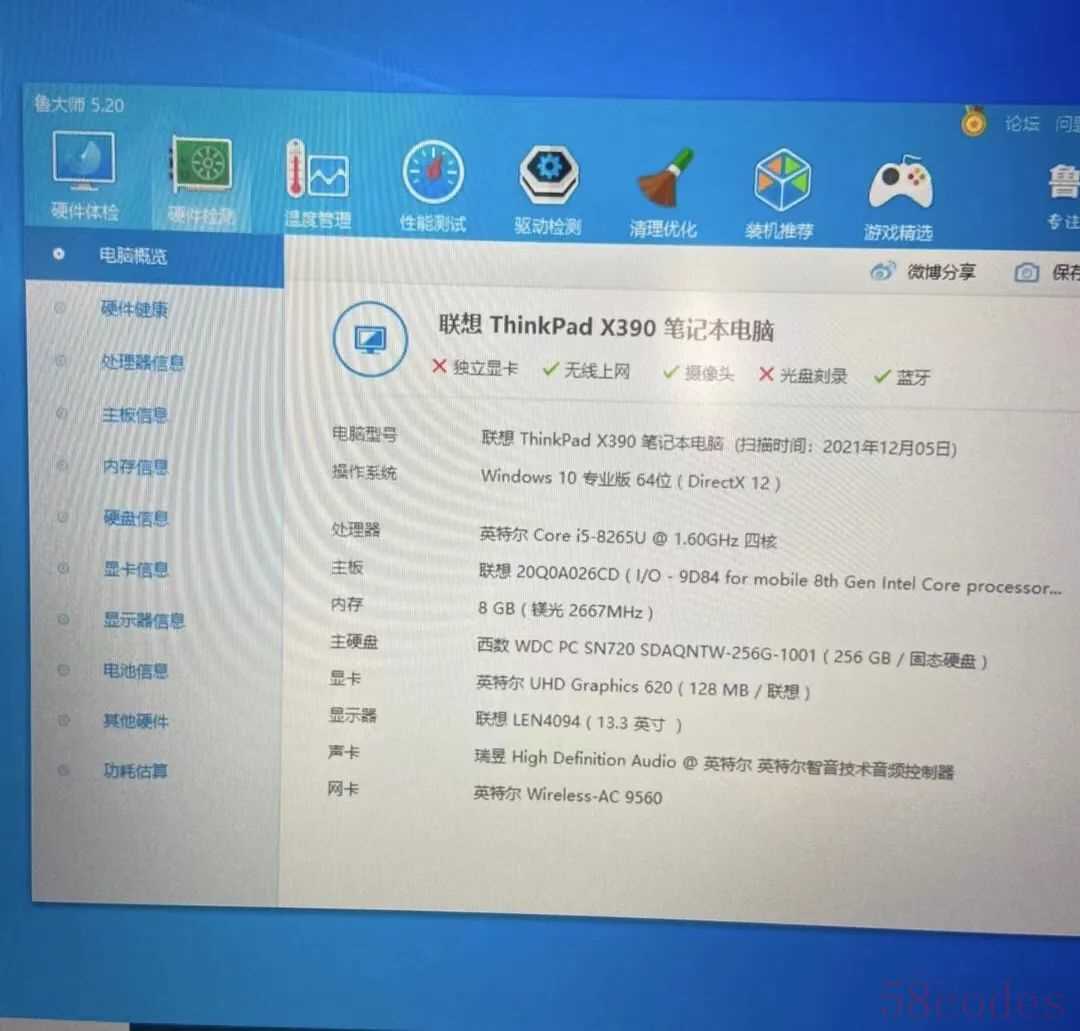Select 电脑概览 in the sidebar
Viewport: 1080px width, 1031px height.
tap(133, 256)
